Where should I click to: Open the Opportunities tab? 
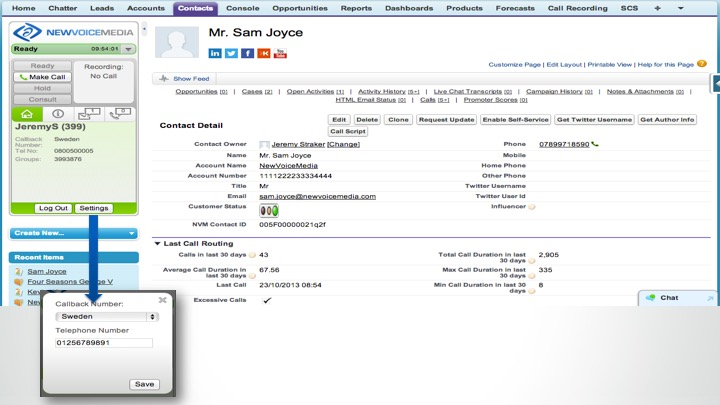300,8
